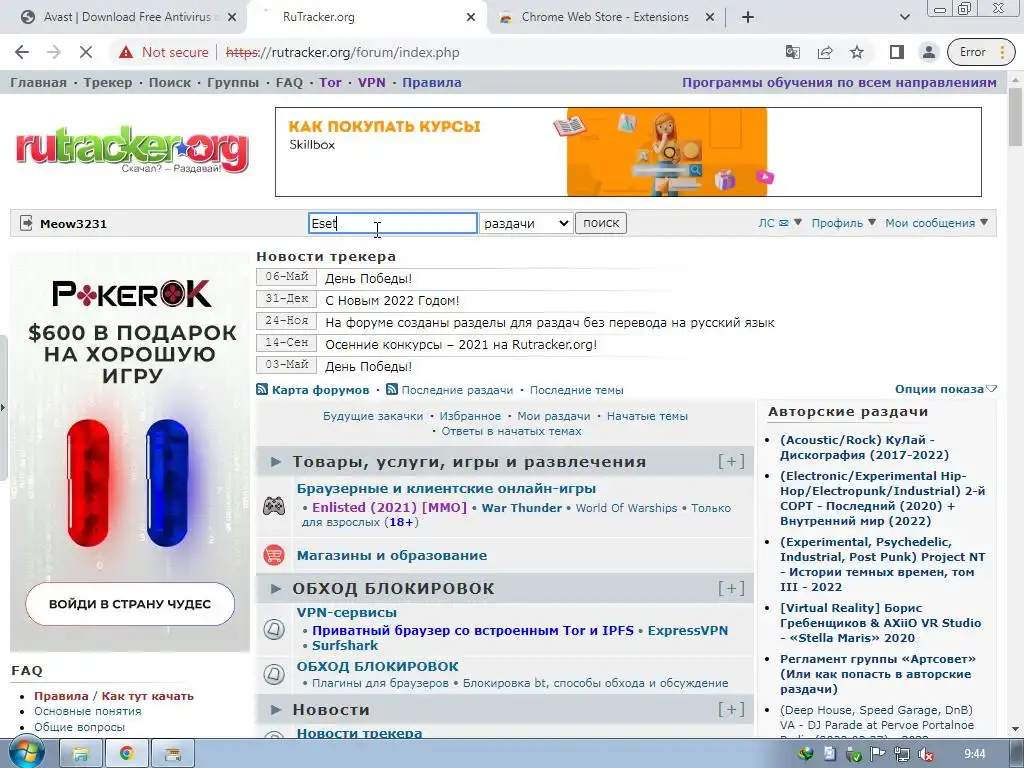This screenshot has width=1024, height=768.
Task: Close the RuTracker.org tab
Action: [471, 18]
